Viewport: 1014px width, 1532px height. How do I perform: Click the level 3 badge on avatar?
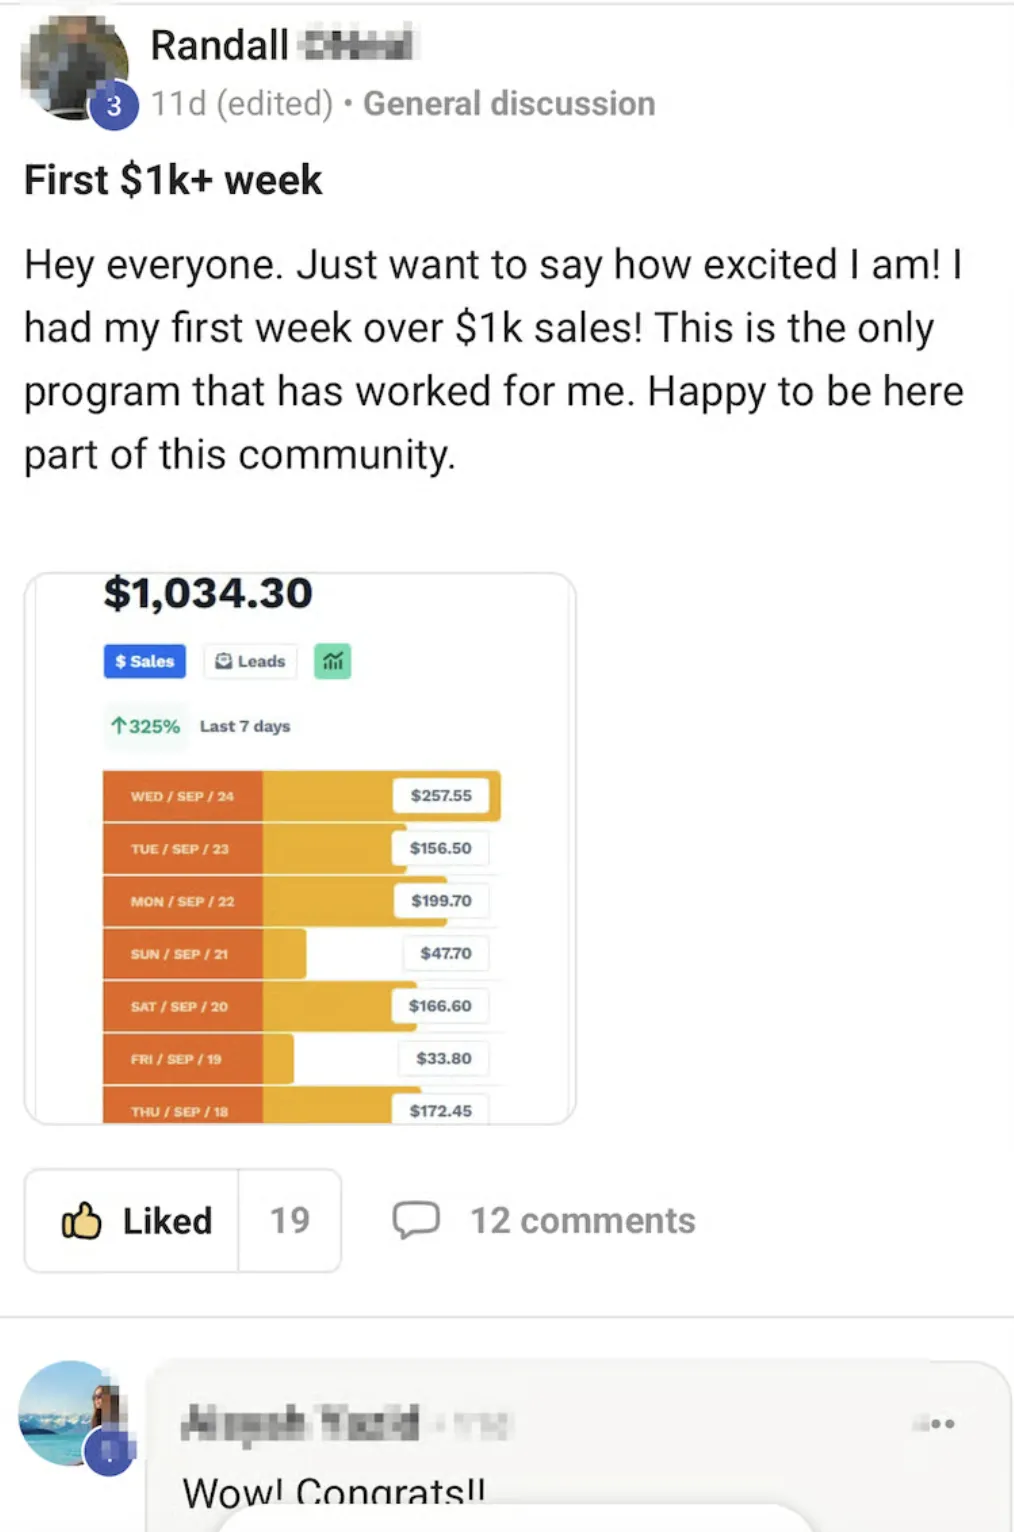click(x=114, y=106)
